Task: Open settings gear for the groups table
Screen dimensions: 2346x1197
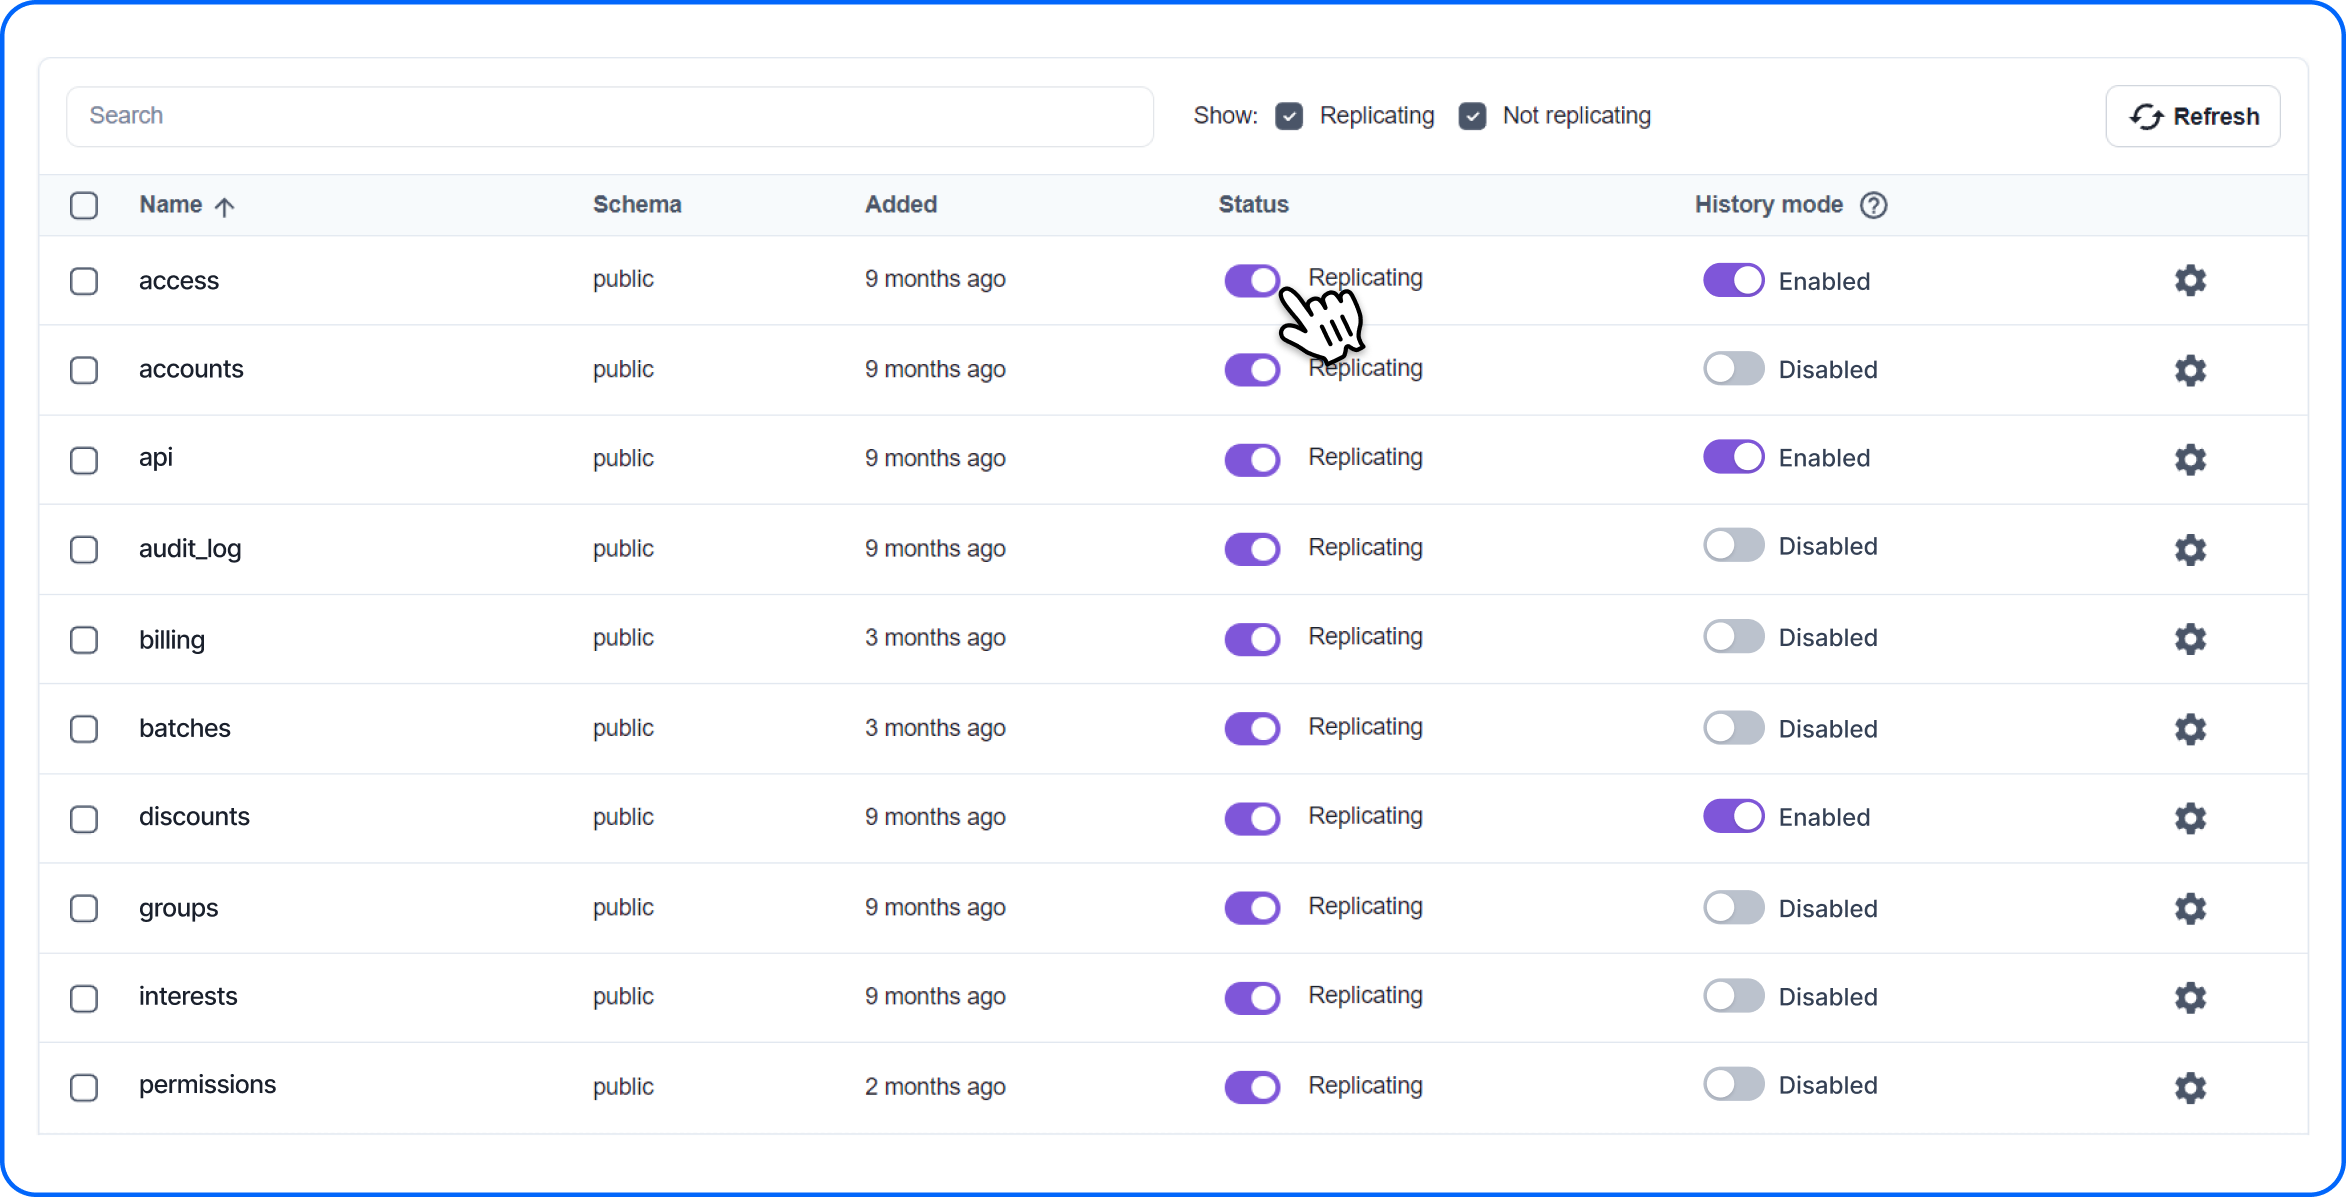Action: [2190, 908]
